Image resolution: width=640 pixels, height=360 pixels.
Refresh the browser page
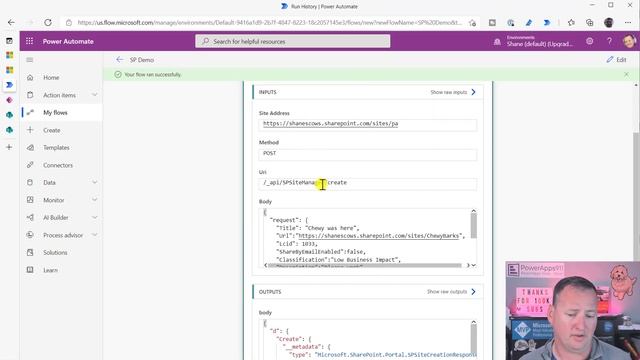(x=48, y=22)
